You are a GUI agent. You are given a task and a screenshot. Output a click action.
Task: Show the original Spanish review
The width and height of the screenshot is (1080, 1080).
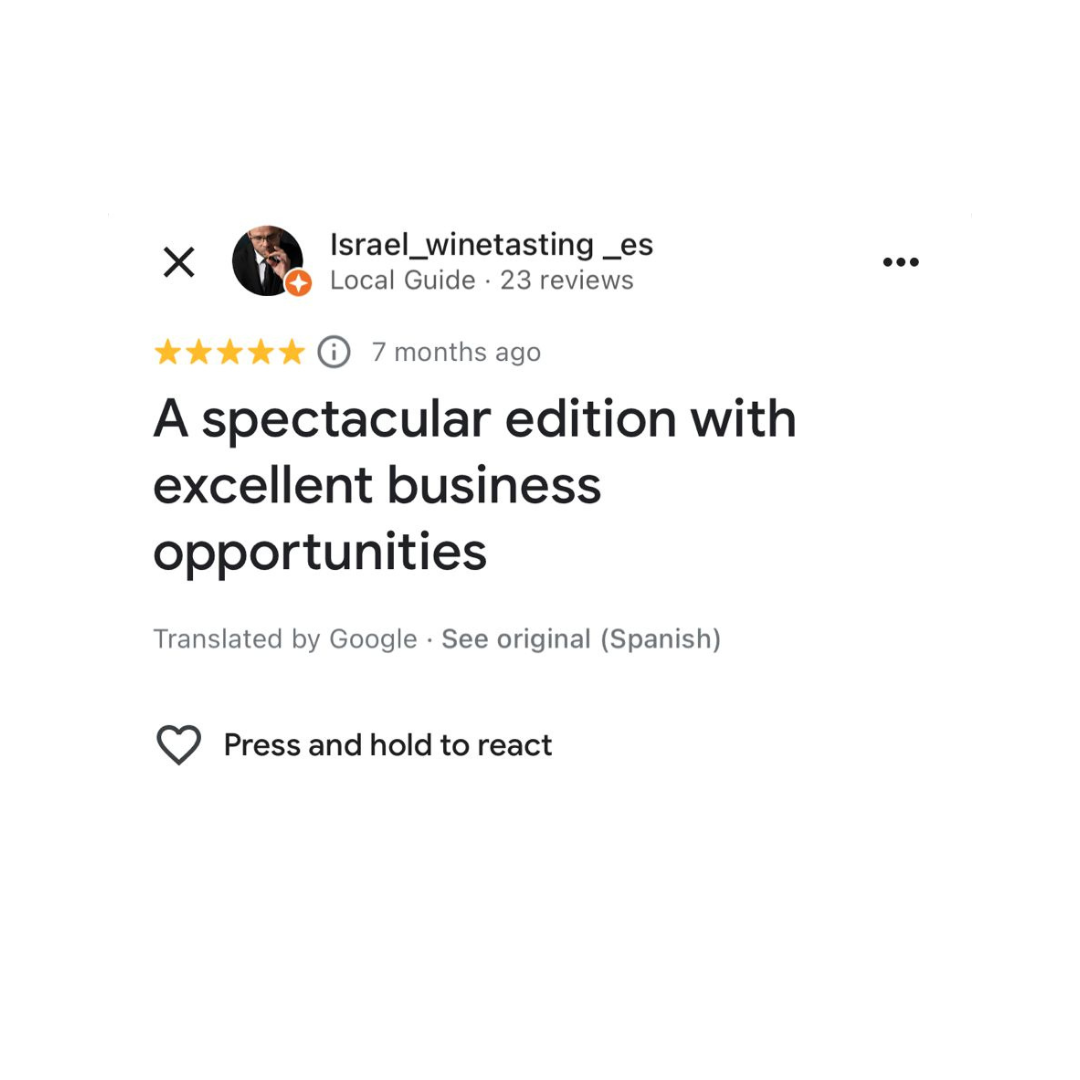[581, 639]
